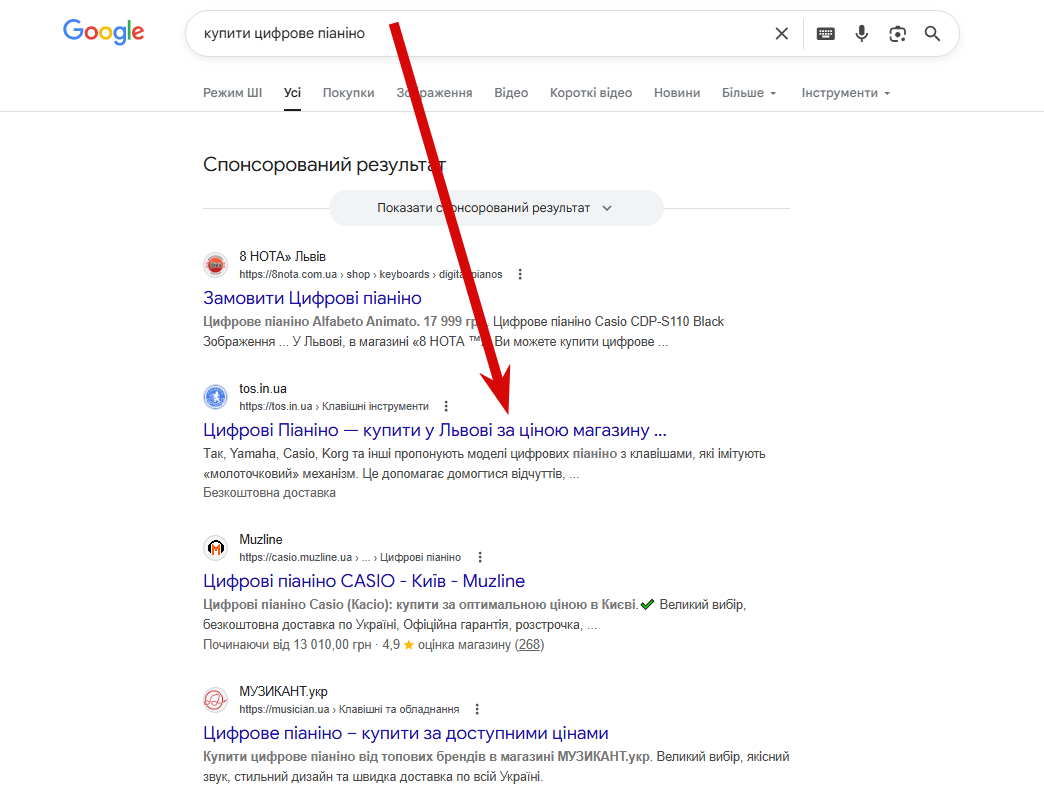Click the tos.in.ua site name
The height and width of the screenshot is (786, 1044).
[x=263, y=388]
